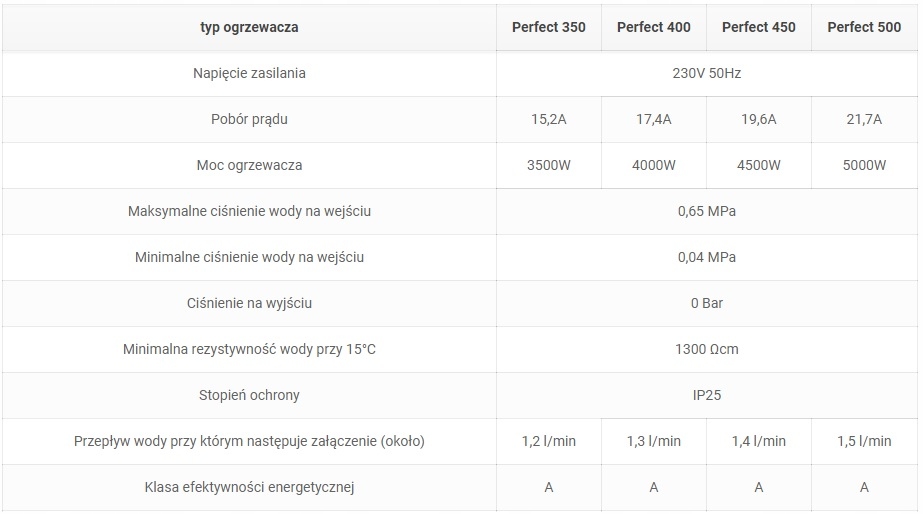Screen dimensions: 924x514
Task: Click the 4500W power cell
Action: (x=758, y=165)
